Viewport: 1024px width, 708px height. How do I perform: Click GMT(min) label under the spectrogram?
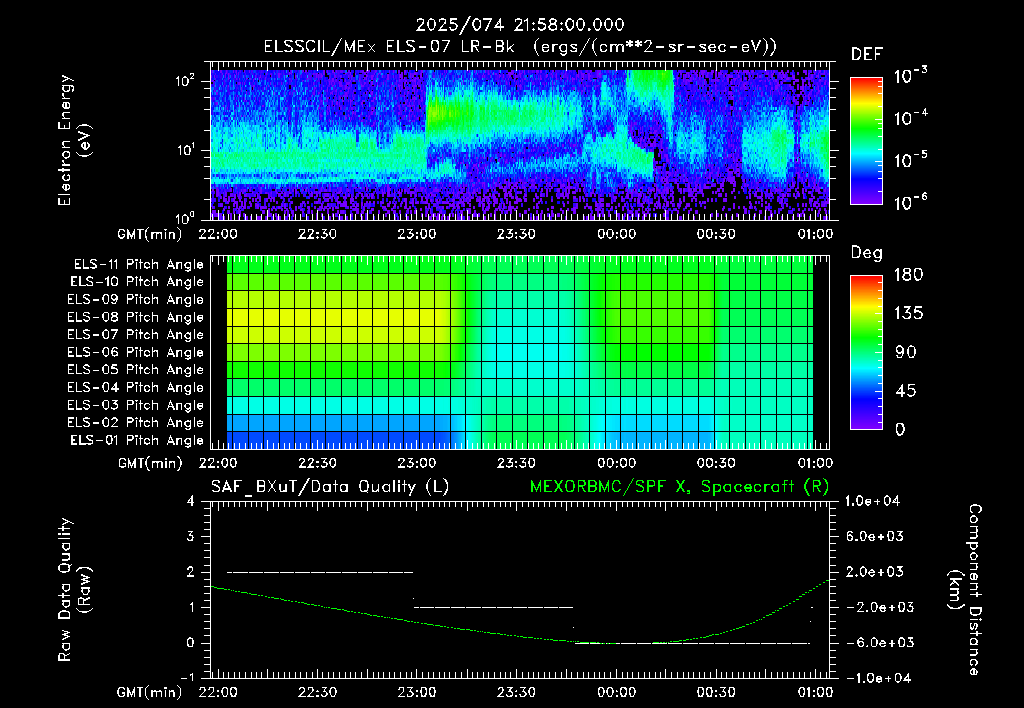pyautogui.click(x=150, y=234)
